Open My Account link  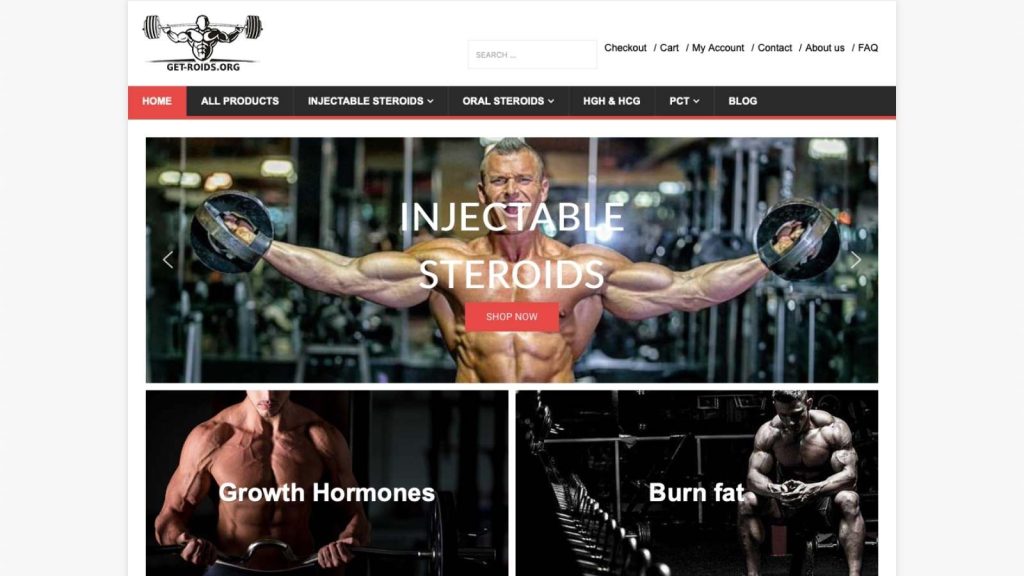(x=718, y=48)
